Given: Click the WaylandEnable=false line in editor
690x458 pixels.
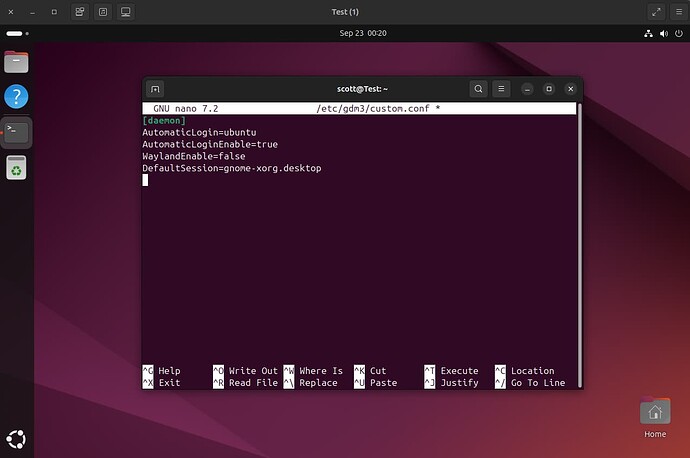Looking at the screenshot, I should 194,156.
